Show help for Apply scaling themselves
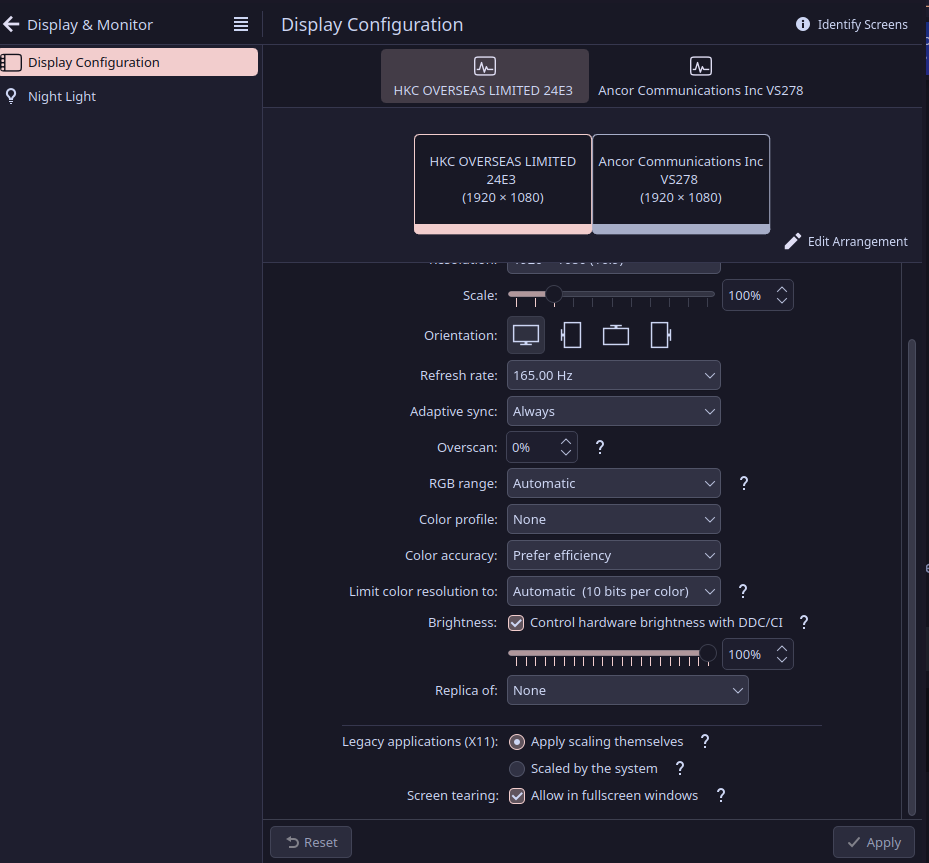 pos(704,742)
